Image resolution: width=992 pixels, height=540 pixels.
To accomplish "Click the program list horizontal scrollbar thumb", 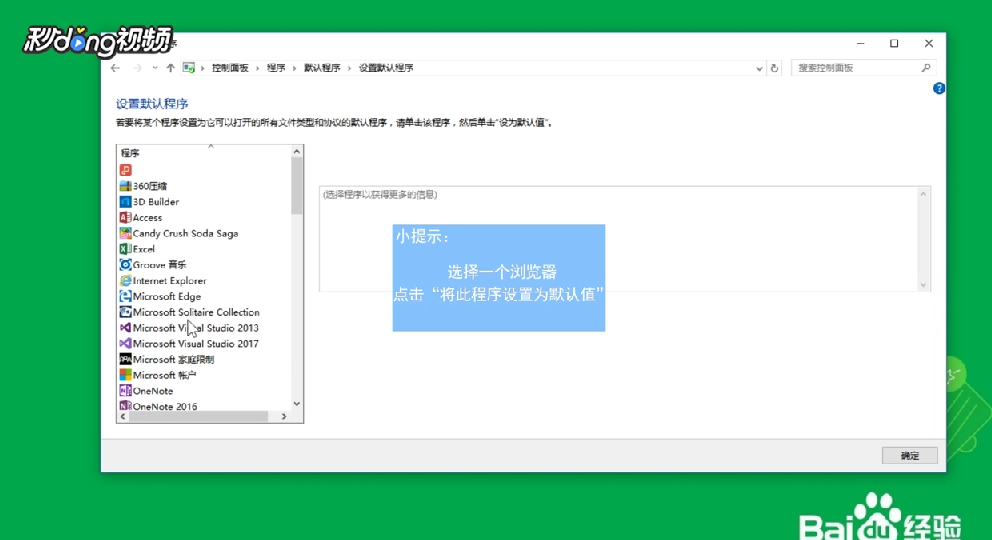I will (199, 417).
